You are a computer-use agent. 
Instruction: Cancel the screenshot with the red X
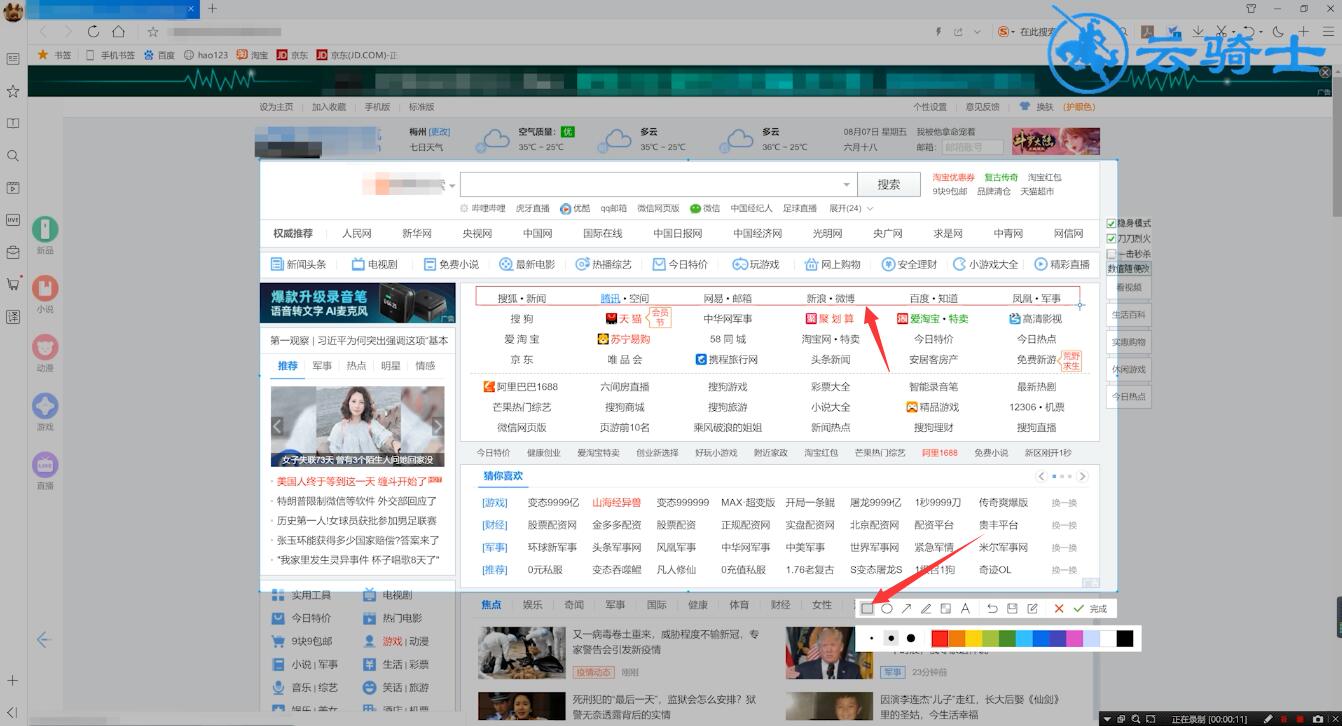coord(1059,608)
